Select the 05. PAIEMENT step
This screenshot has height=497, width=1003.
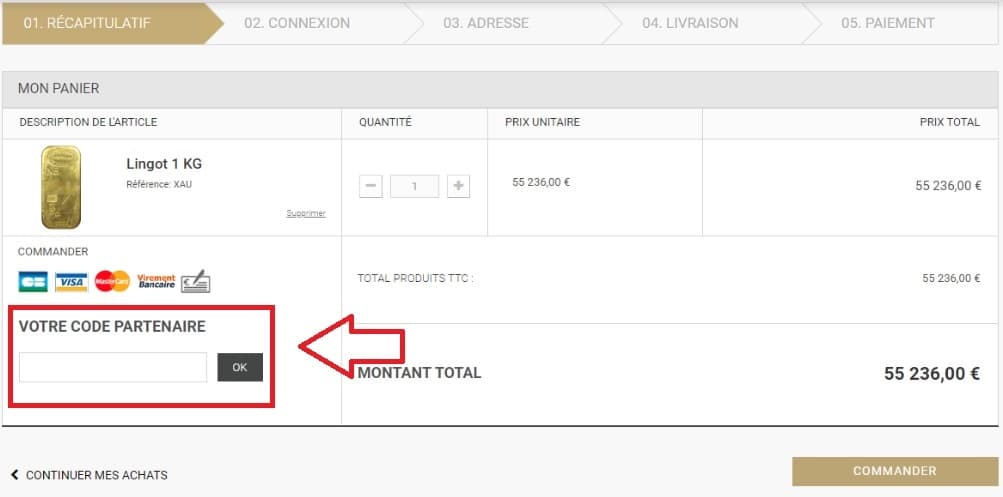tap(888, 23)
